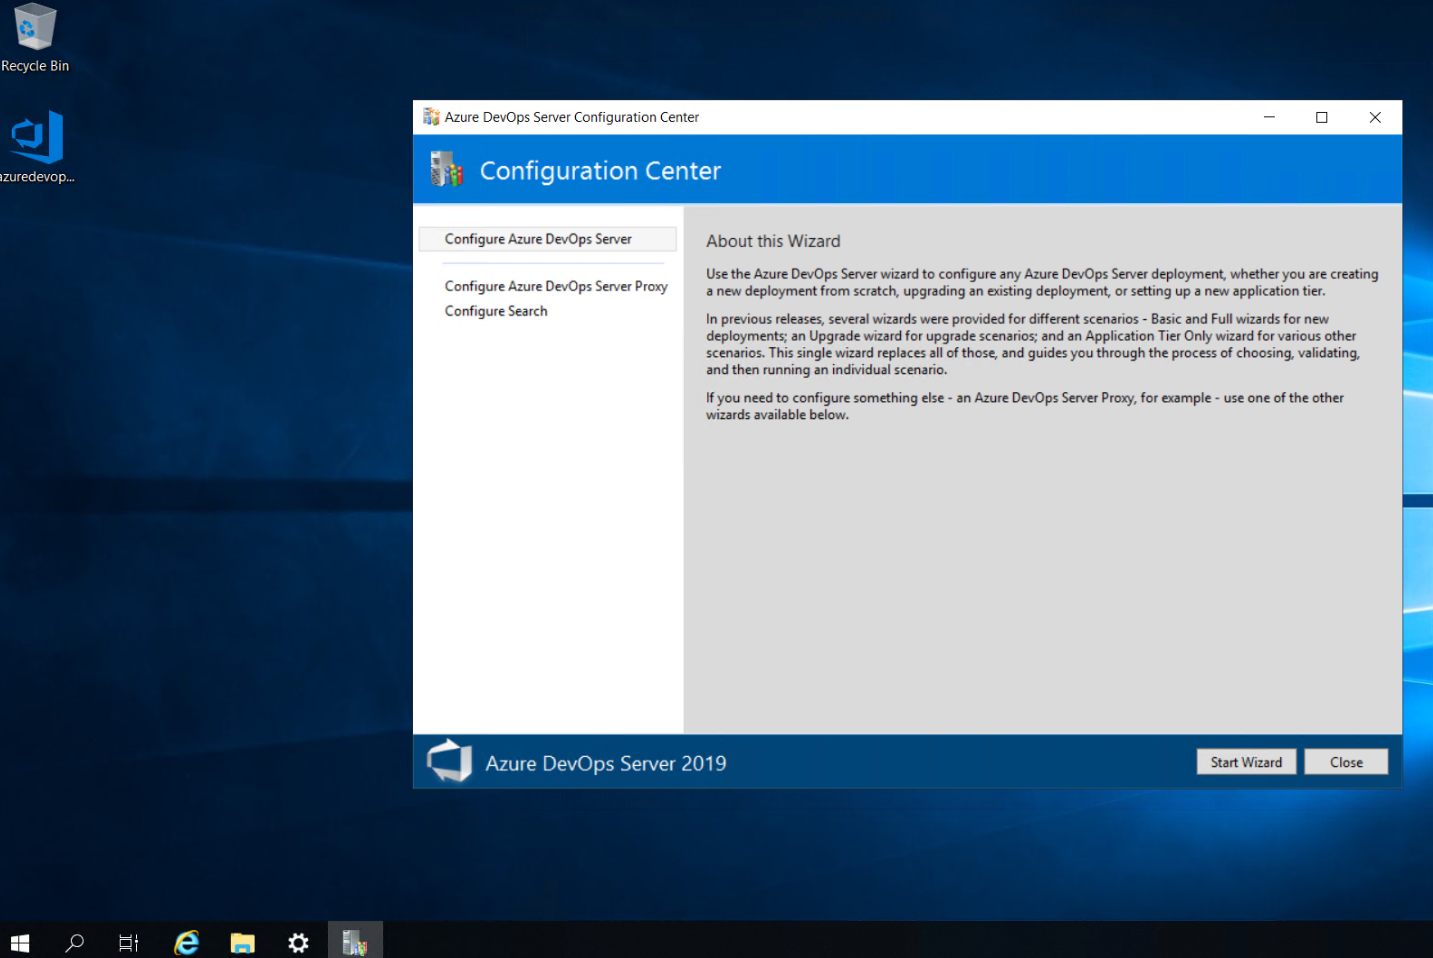Click the Start Wizard button

1246,762
